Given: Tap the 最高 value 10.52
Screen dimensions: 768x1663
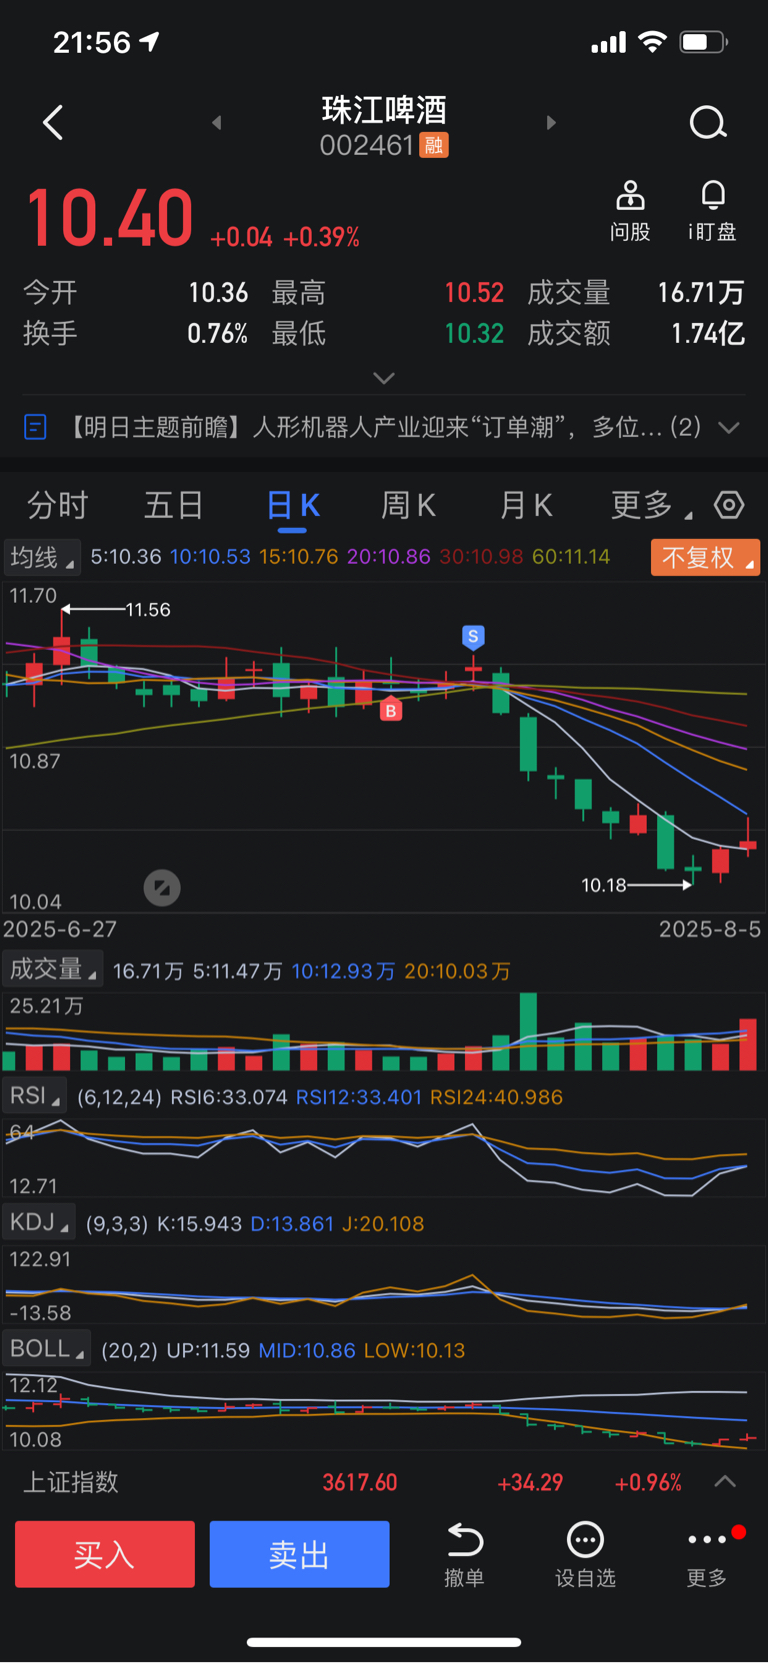Looking at the screenshot, I should tap(474, 293).
